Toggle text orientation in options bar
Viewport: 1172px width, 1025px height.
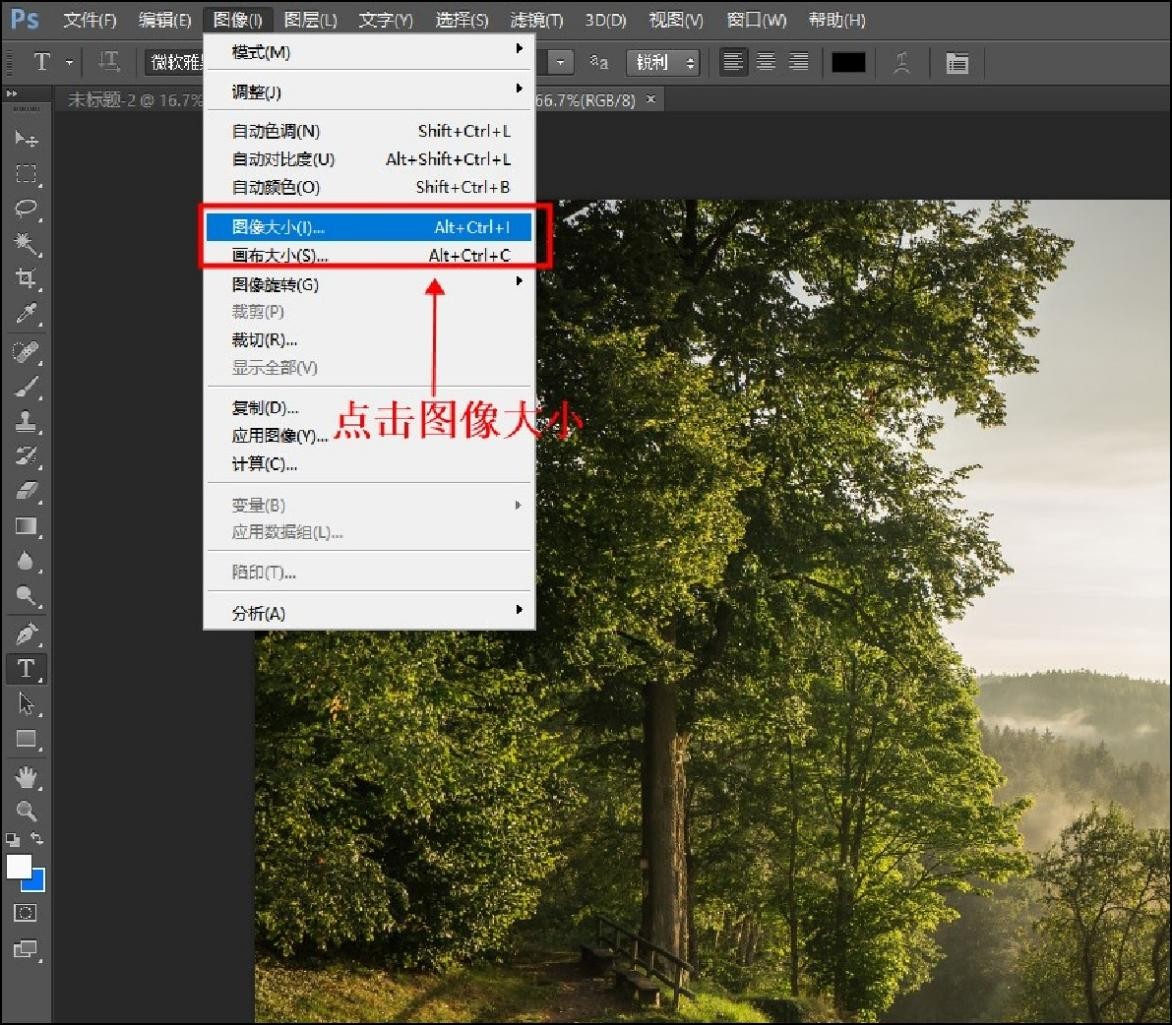point(109,62)
